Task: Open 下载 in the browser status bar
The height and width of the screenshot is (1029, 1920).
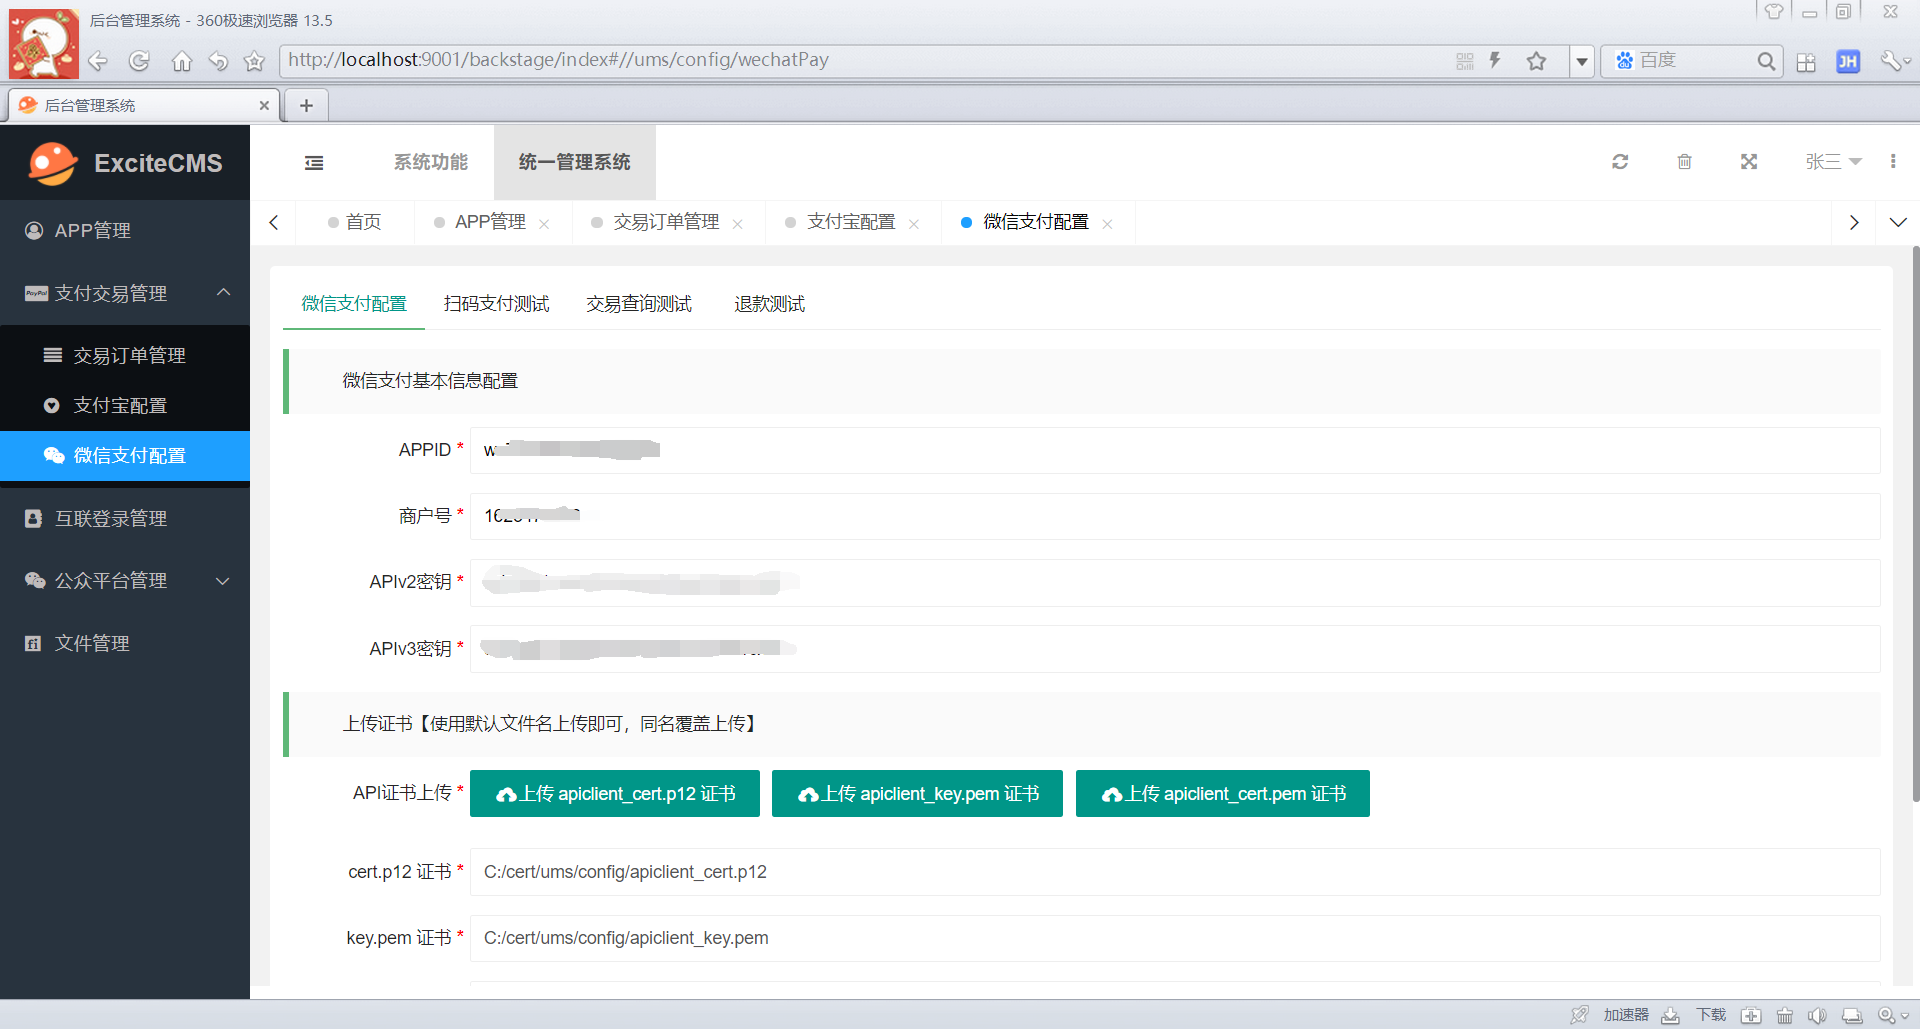Action: pos(1711,1015)
